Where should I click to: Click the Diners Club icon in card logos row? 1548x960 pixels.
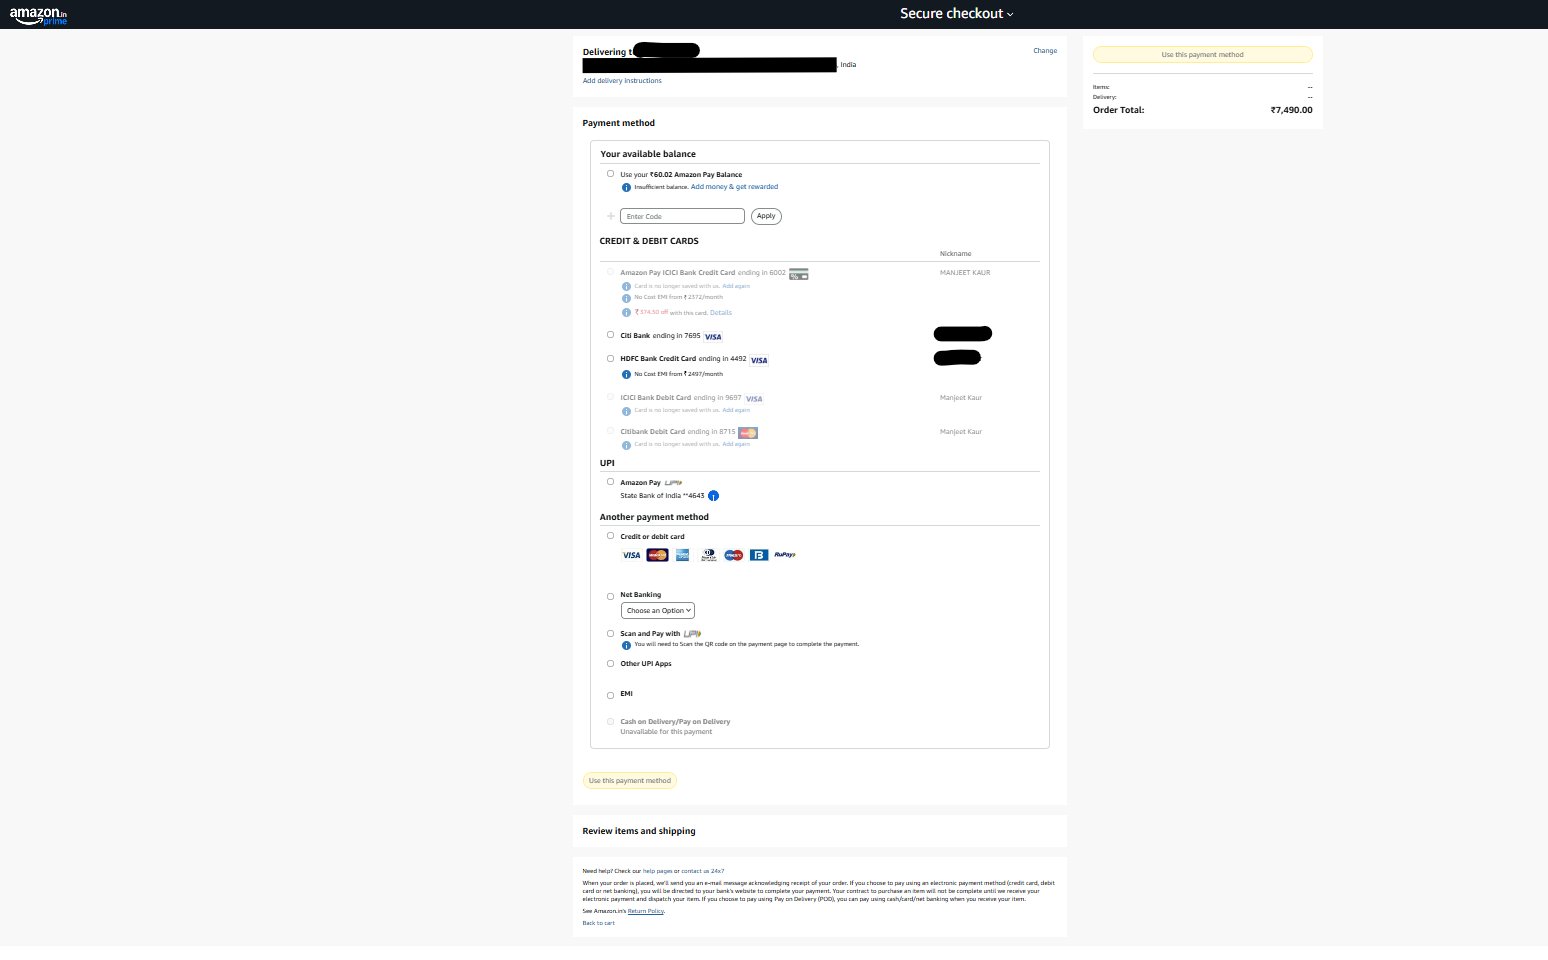point(708,555)
